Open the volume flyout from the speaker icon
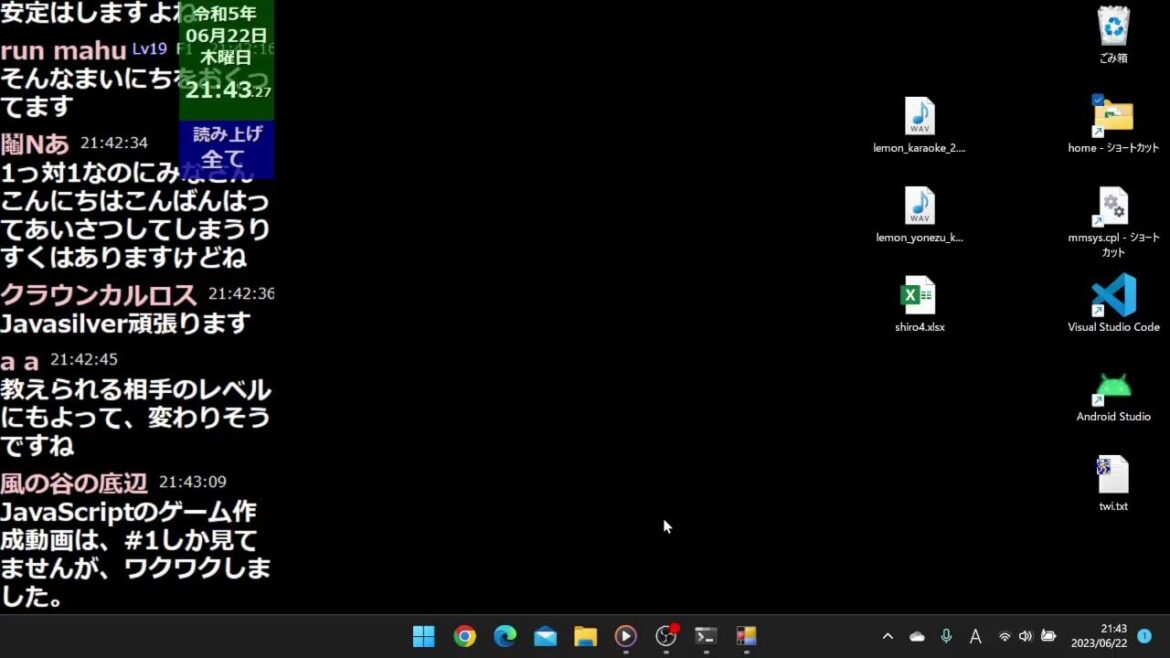The image size is (1170, 658). [1025, 637]
